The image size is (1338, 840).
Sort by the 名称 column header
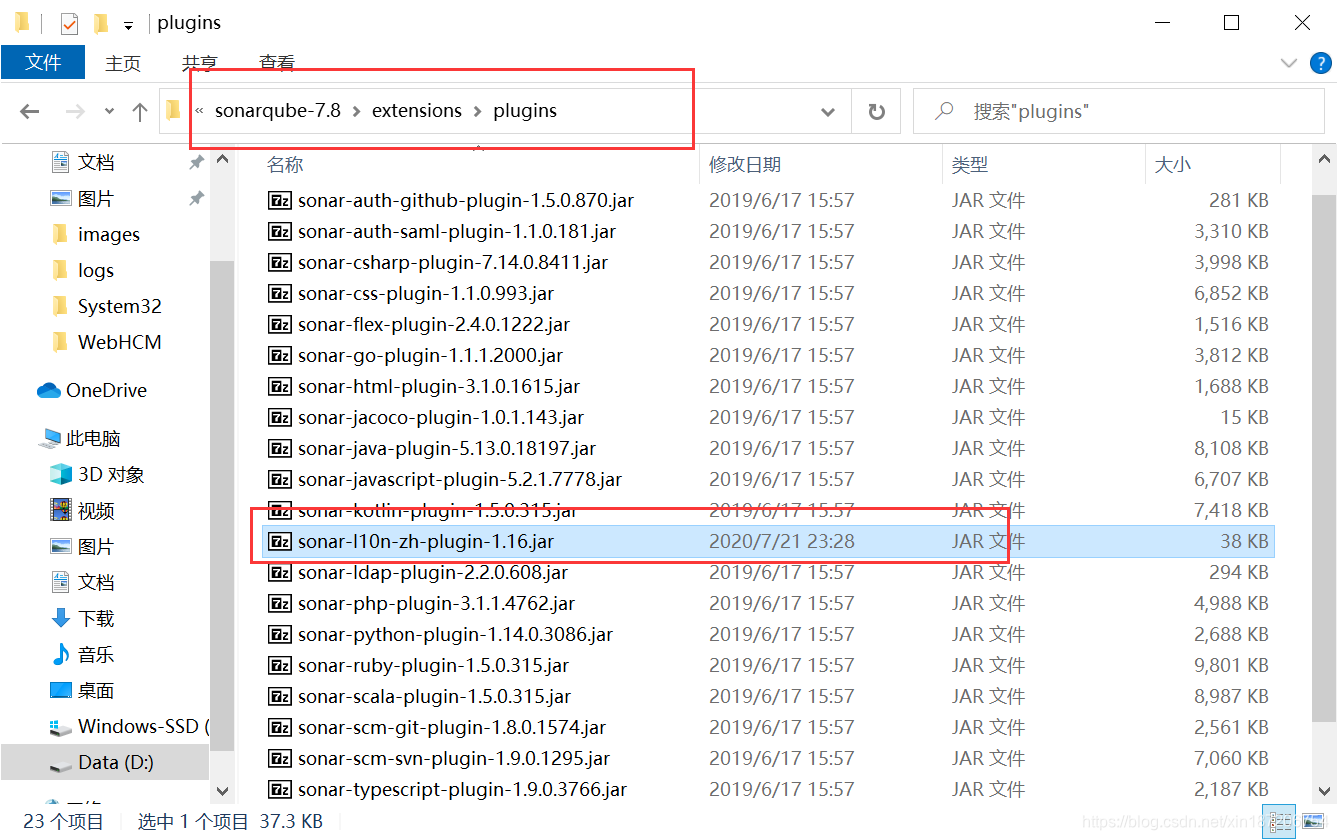click(286, 165)
